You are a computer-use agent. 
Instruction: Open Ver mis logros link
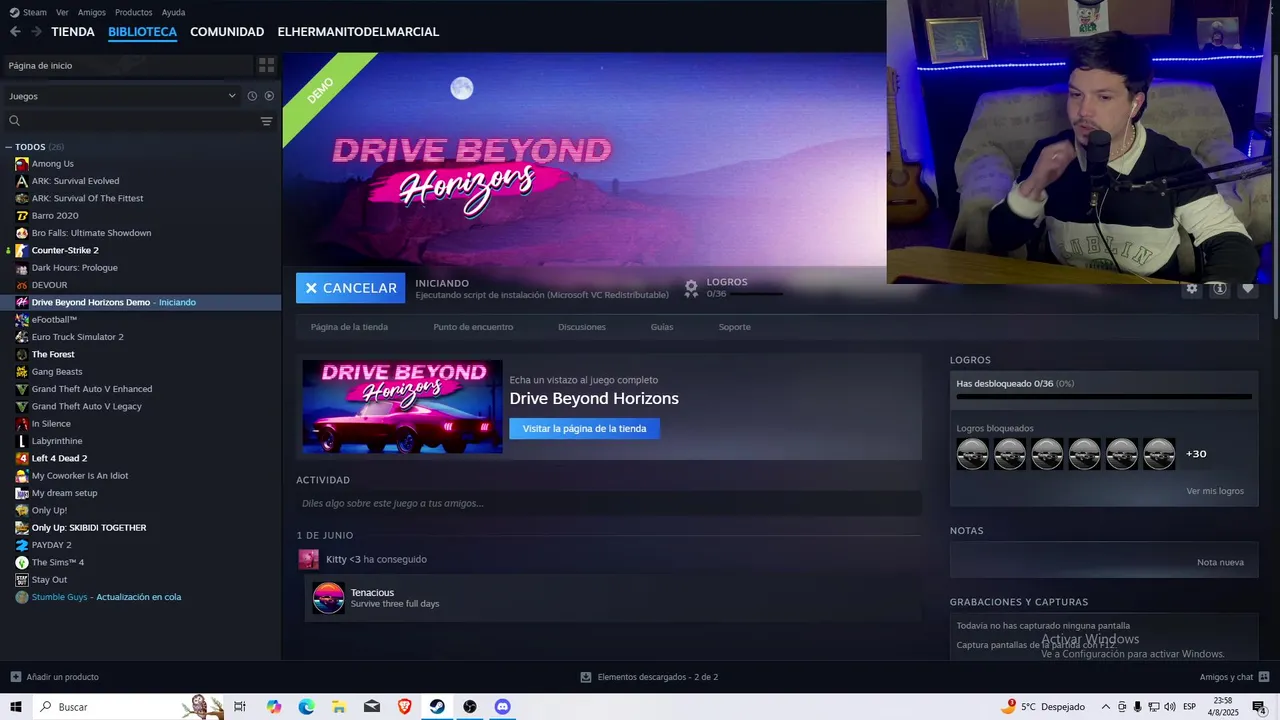point(1215,491)
